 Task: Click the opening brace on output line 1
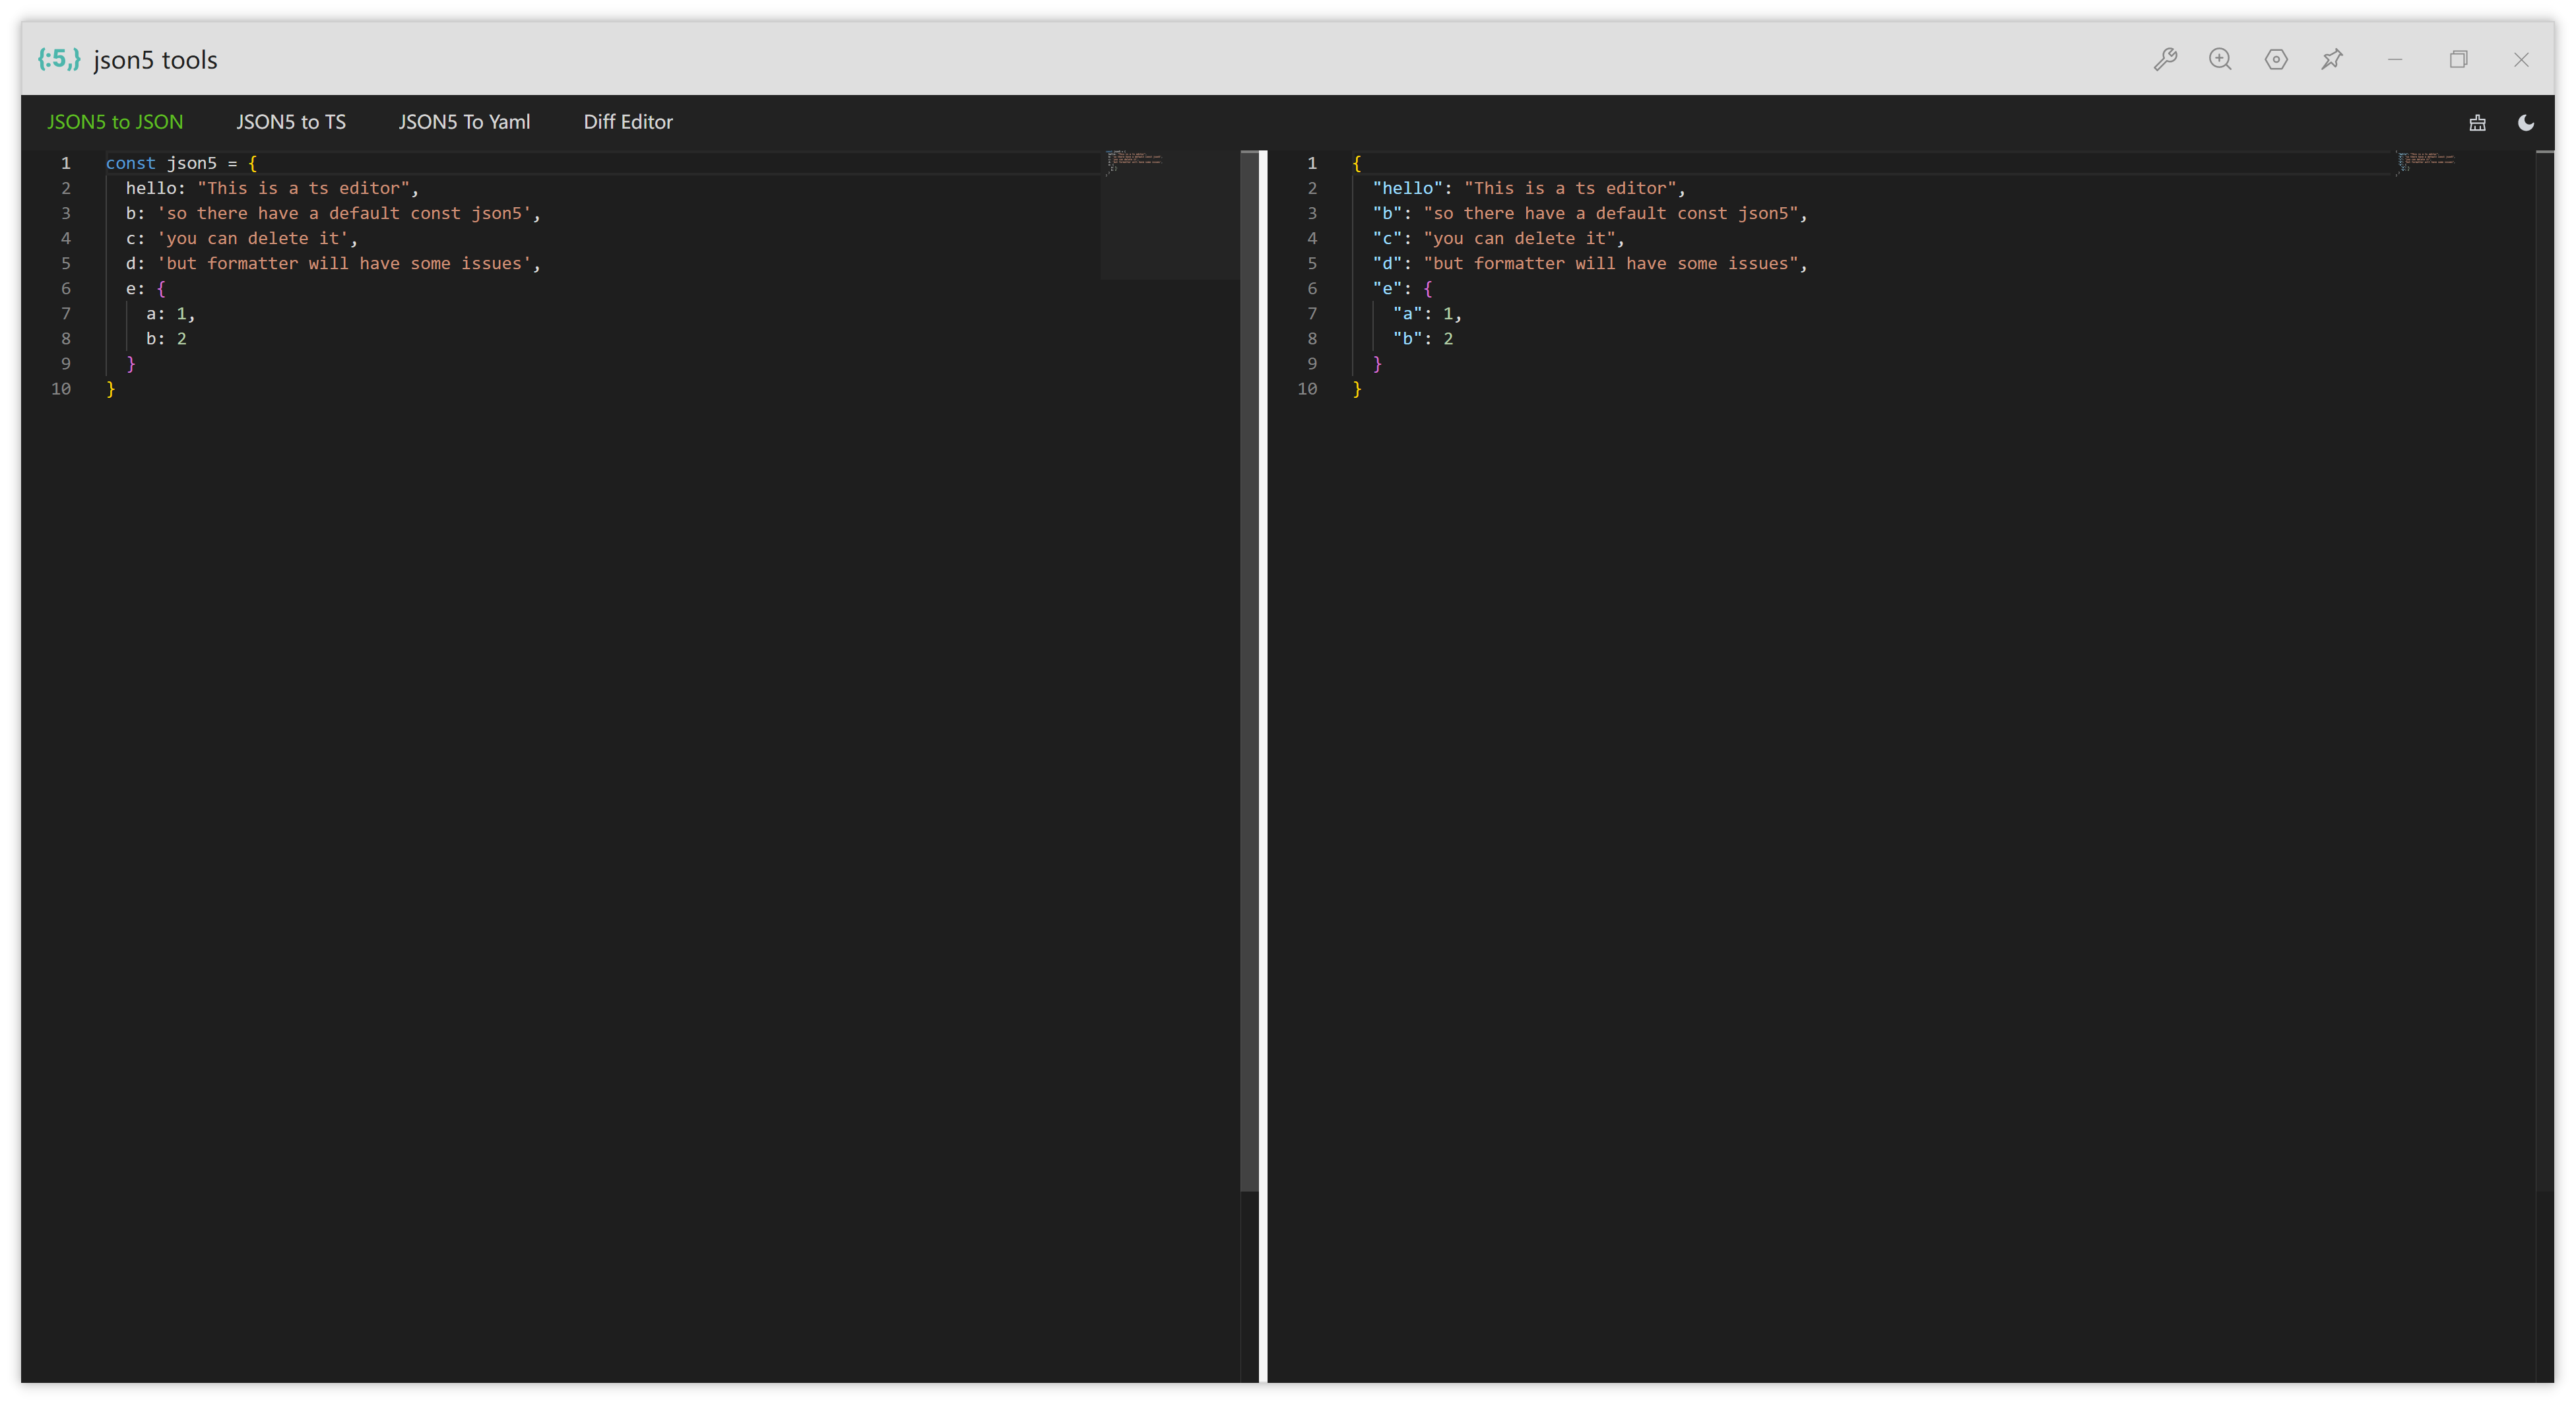point(1357,163)
